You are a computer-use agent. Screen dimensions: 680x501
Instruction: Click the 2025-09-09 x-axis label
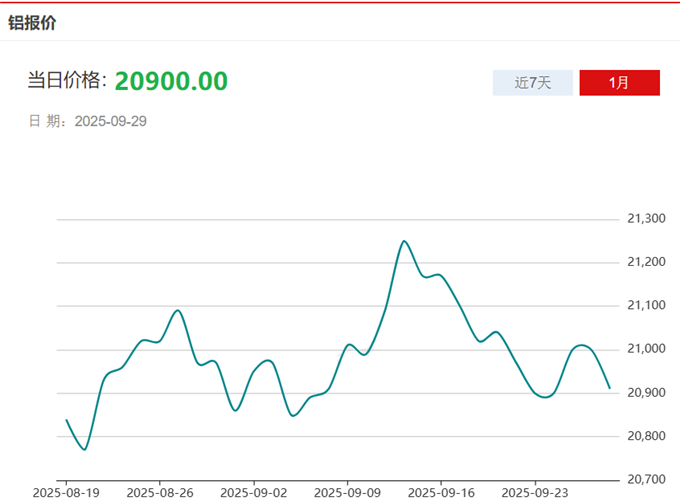coord(348,492)
